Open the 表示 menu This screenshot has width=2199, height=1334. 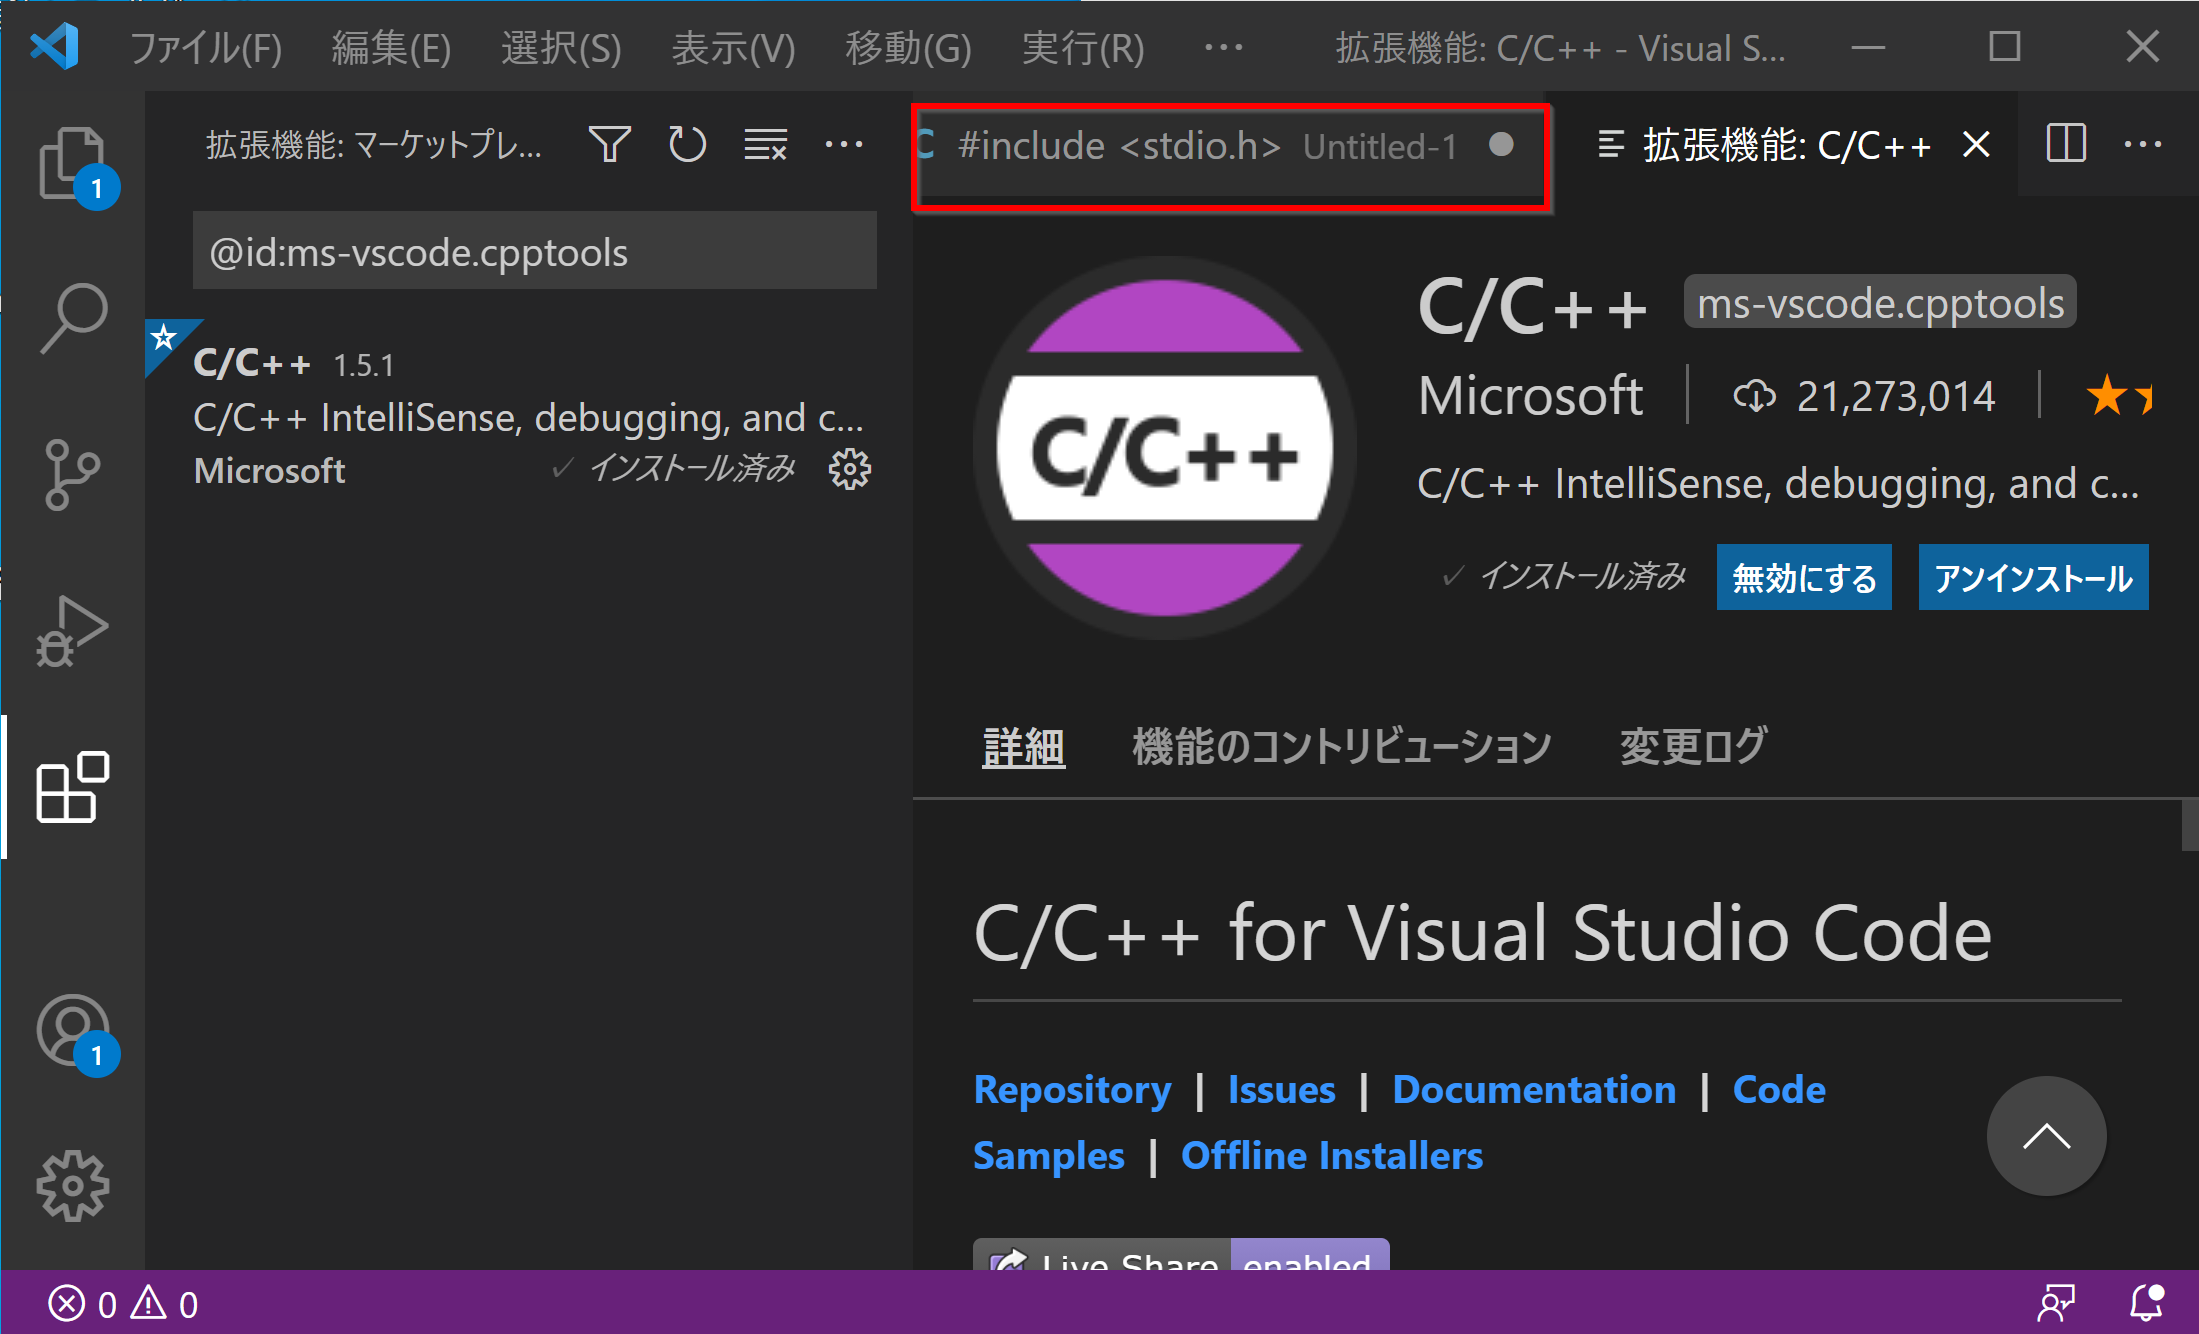pyautogui.click(x=733, y=47)
